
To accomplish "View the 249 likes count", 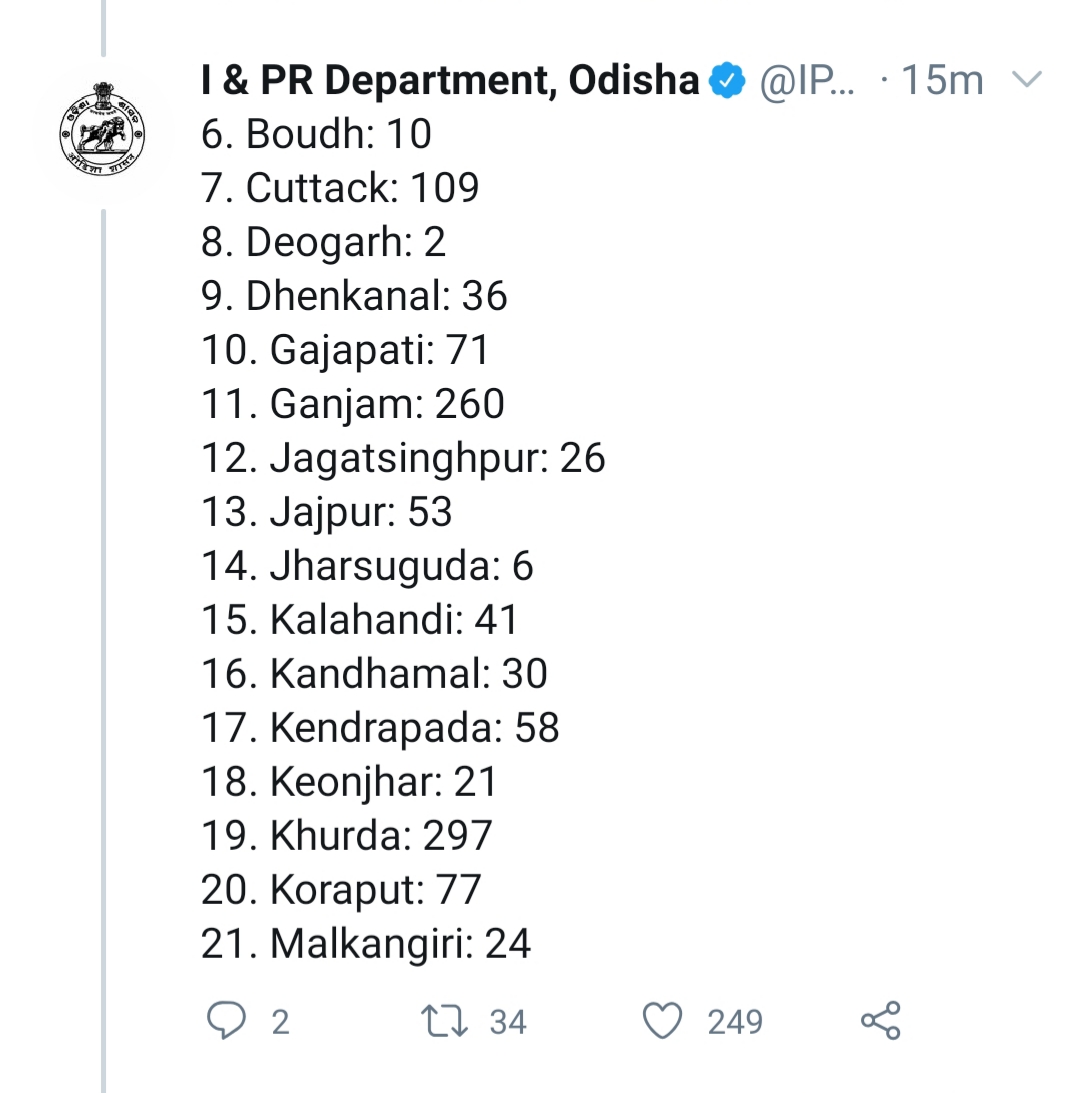I will point(735,1022).
